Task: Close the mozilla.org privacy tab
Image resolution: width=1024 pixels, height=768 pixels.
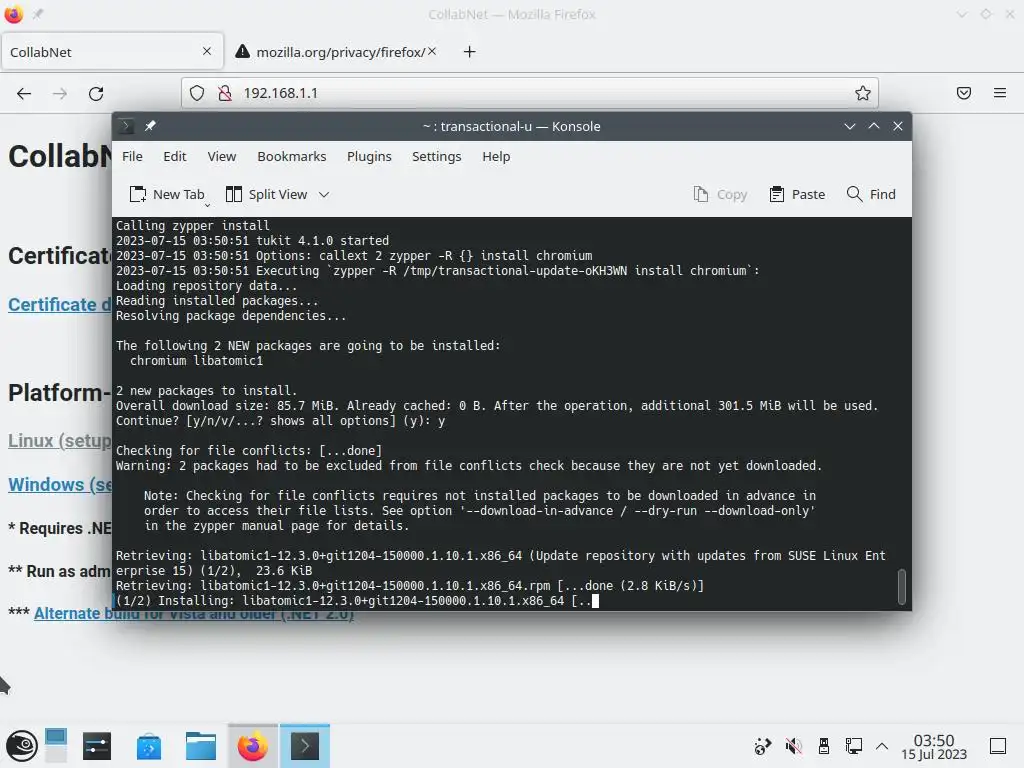Action: pyautogui.click(x=432, y=51)
